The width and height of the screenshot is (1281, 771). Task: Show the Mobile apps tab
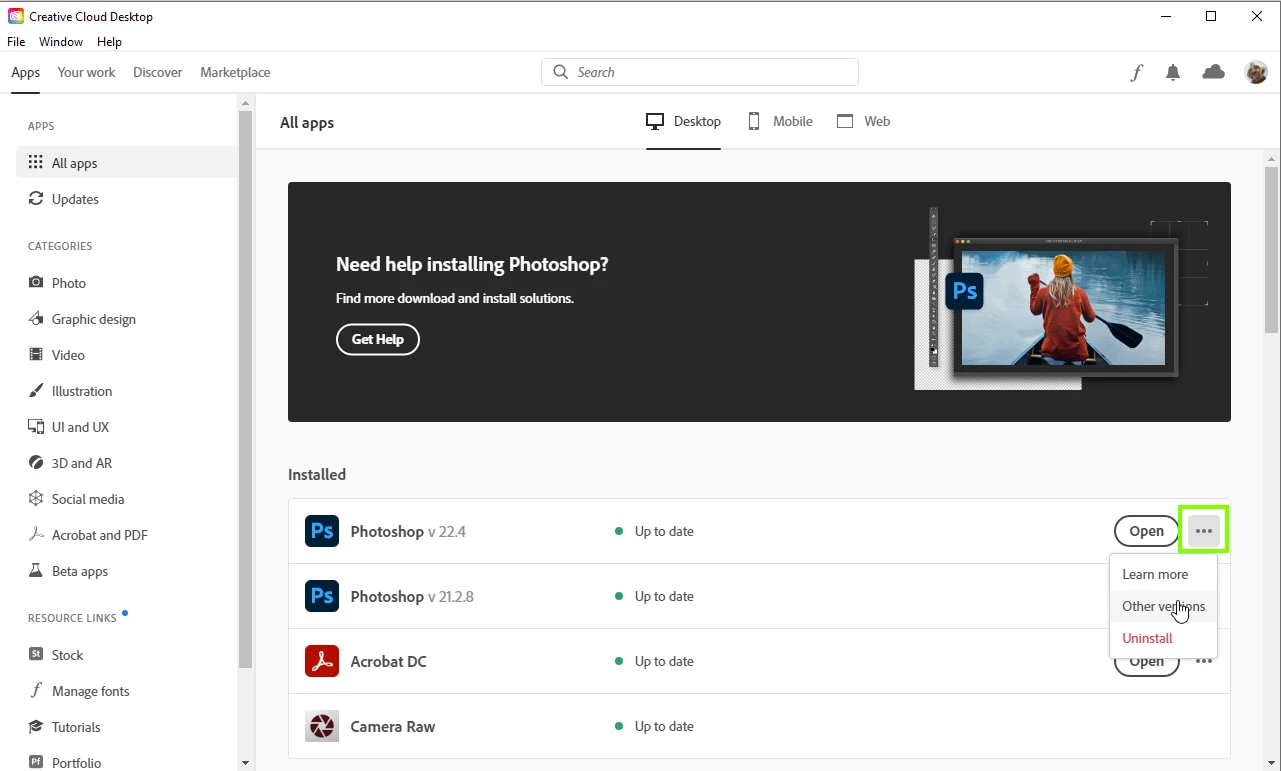point(780,121)
